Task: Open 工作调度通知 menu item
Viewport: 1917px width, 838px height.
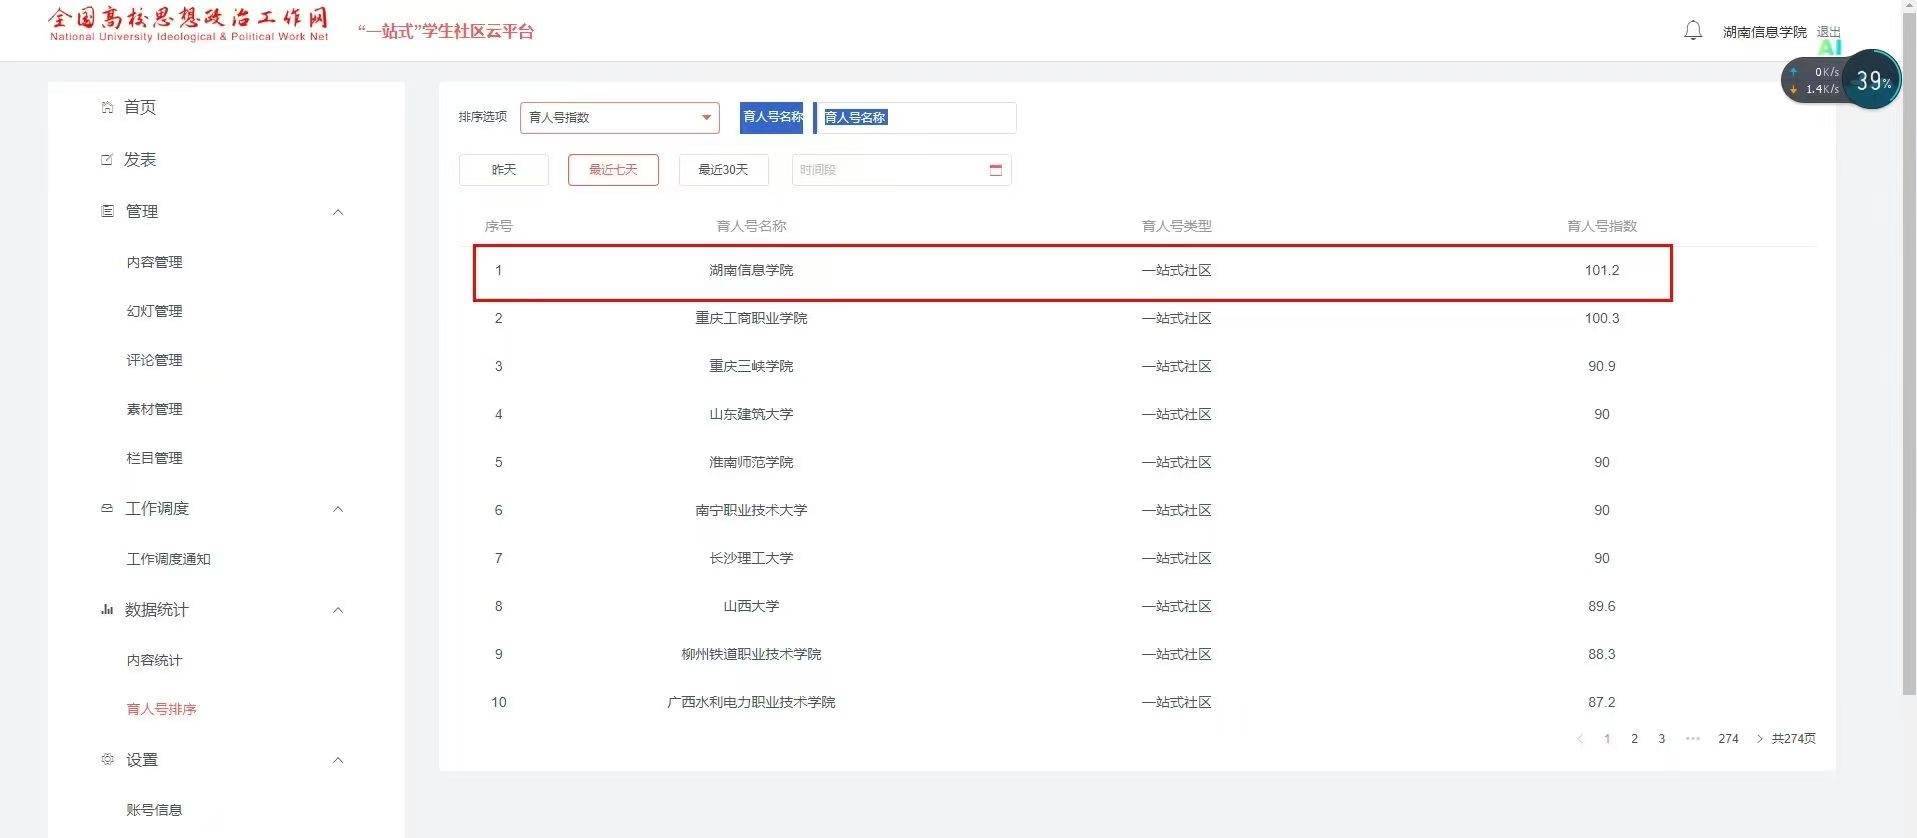Action: (168, 559)
